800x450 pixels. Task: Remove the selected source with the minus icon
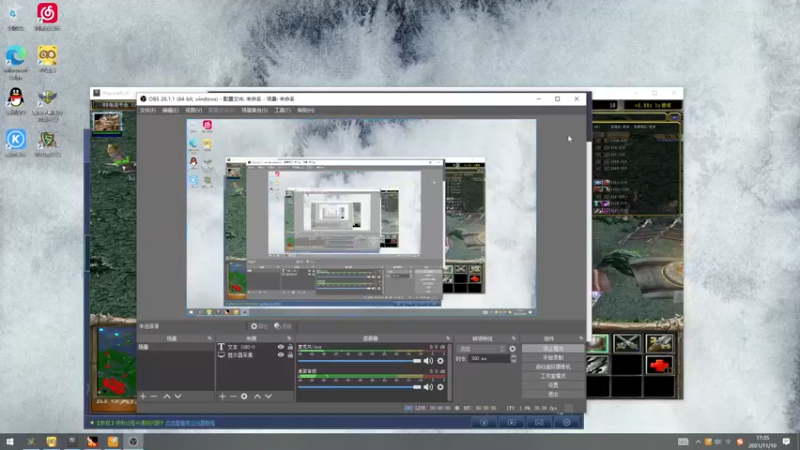pos(233,396)
